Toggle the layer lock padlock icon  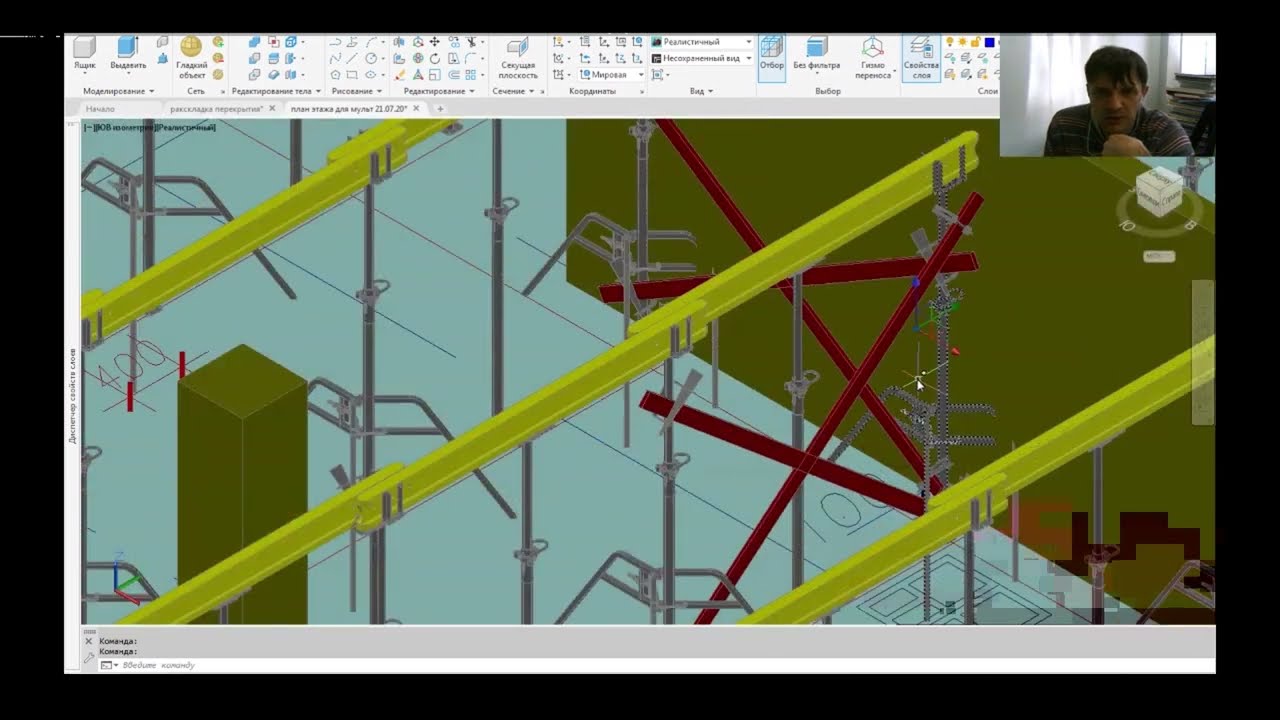click(975, 42)
